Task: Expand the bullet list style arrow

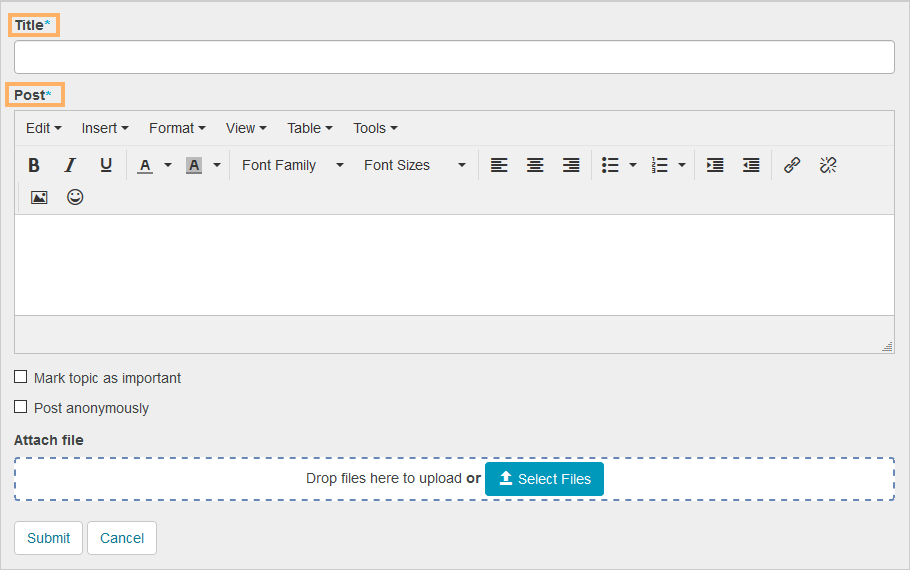Action: 632,165
